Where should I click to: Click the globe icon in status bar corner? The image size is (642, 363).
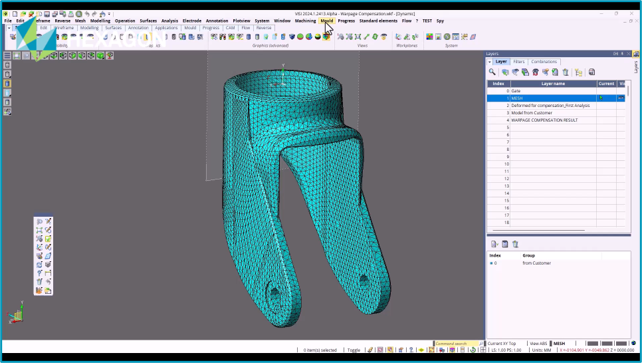tap(633, 343)
